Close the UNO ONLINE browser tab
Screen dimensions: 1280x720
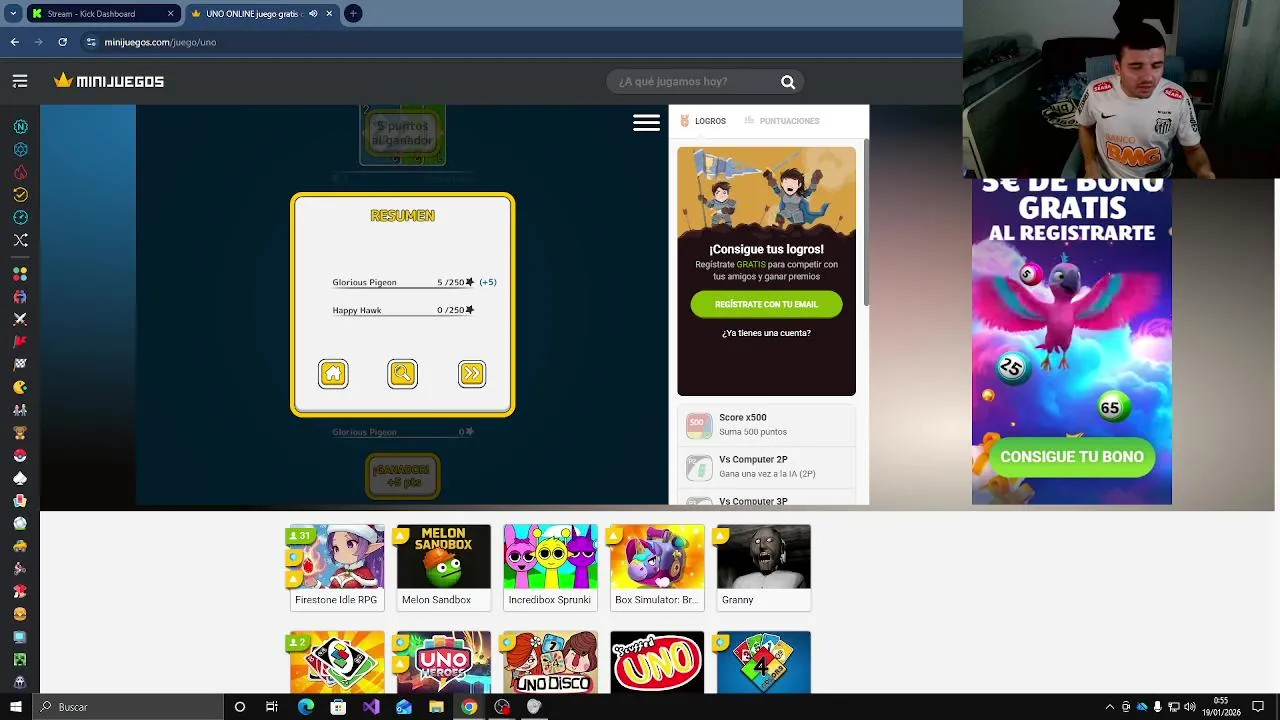pos(329,14)
